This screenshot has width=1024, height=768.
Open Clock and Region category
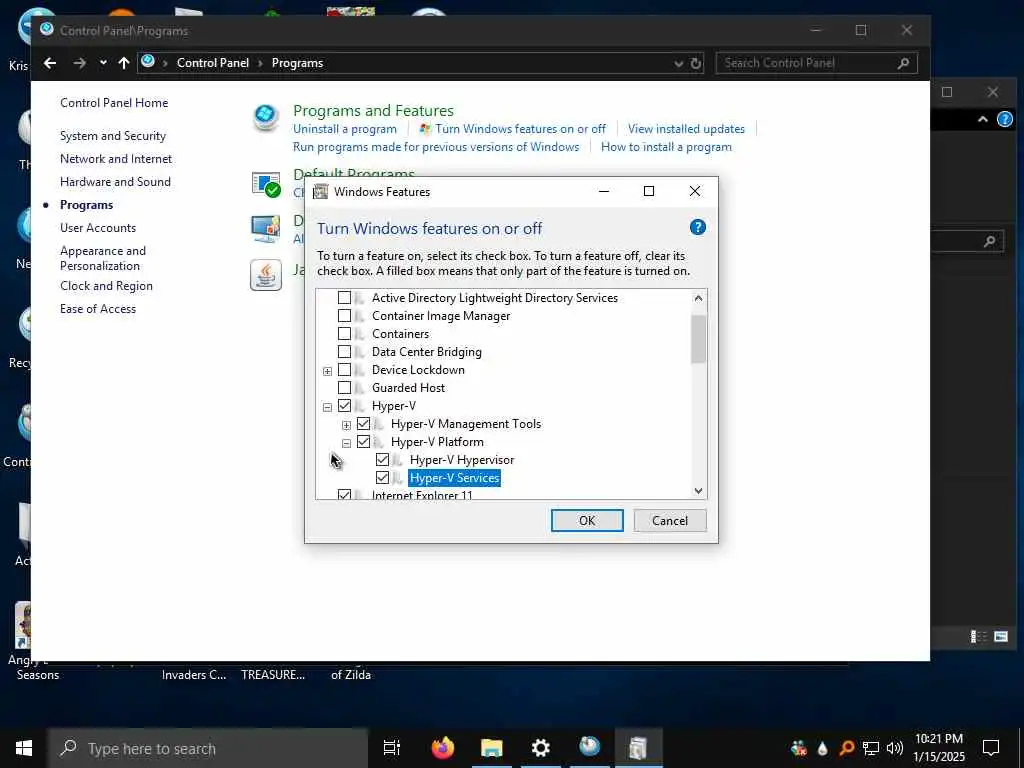tap(106, 286)
